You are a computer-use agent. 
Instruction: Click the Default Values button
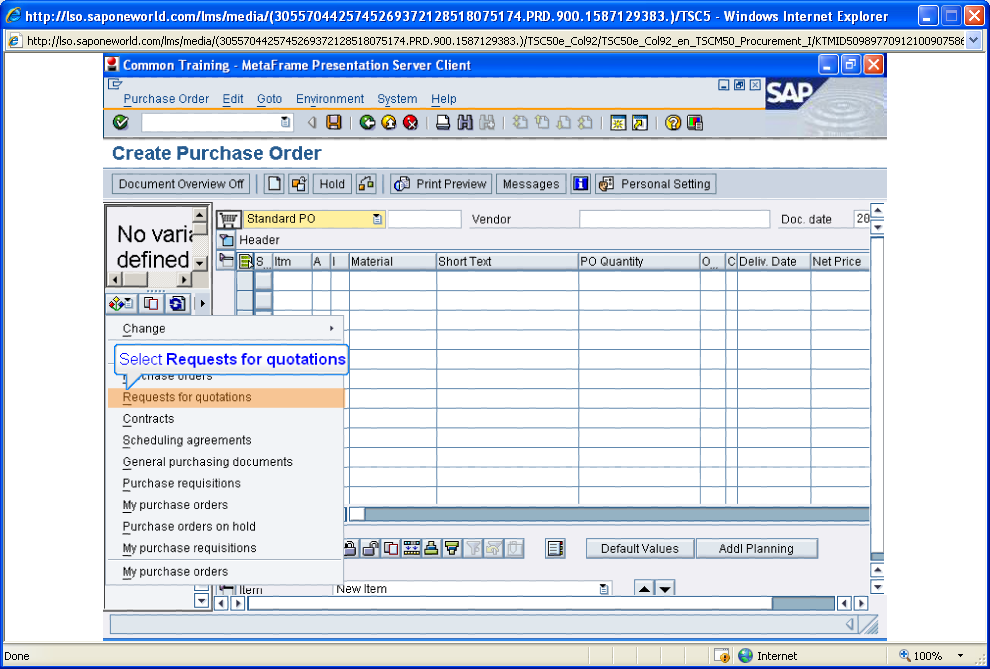coord(640,548)
